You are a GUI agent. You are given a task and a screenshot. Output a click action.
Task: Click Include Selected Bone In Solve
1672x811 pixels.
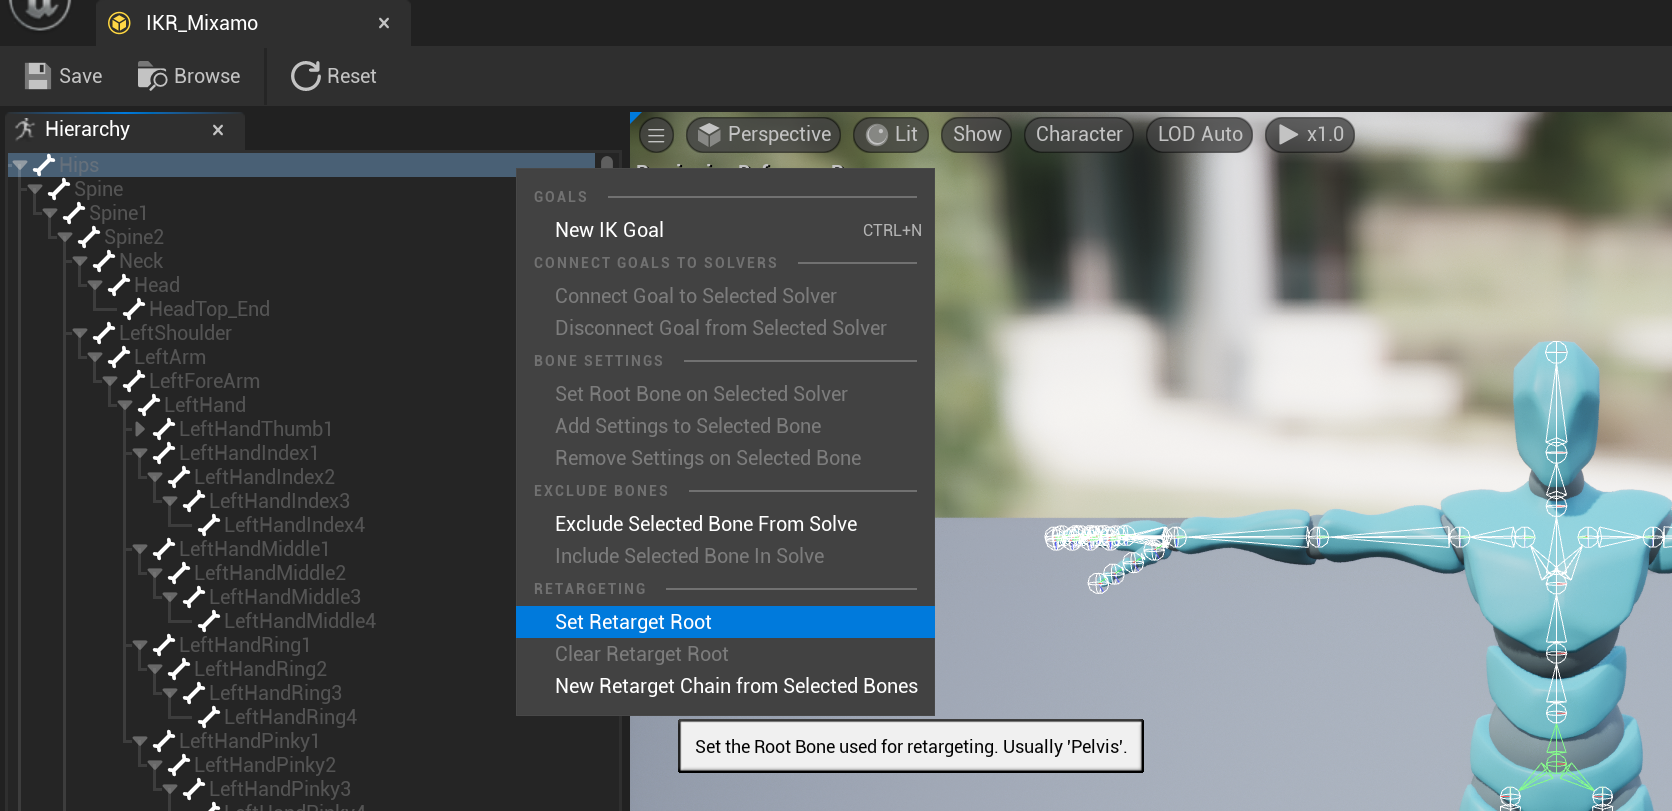(725, 556)
